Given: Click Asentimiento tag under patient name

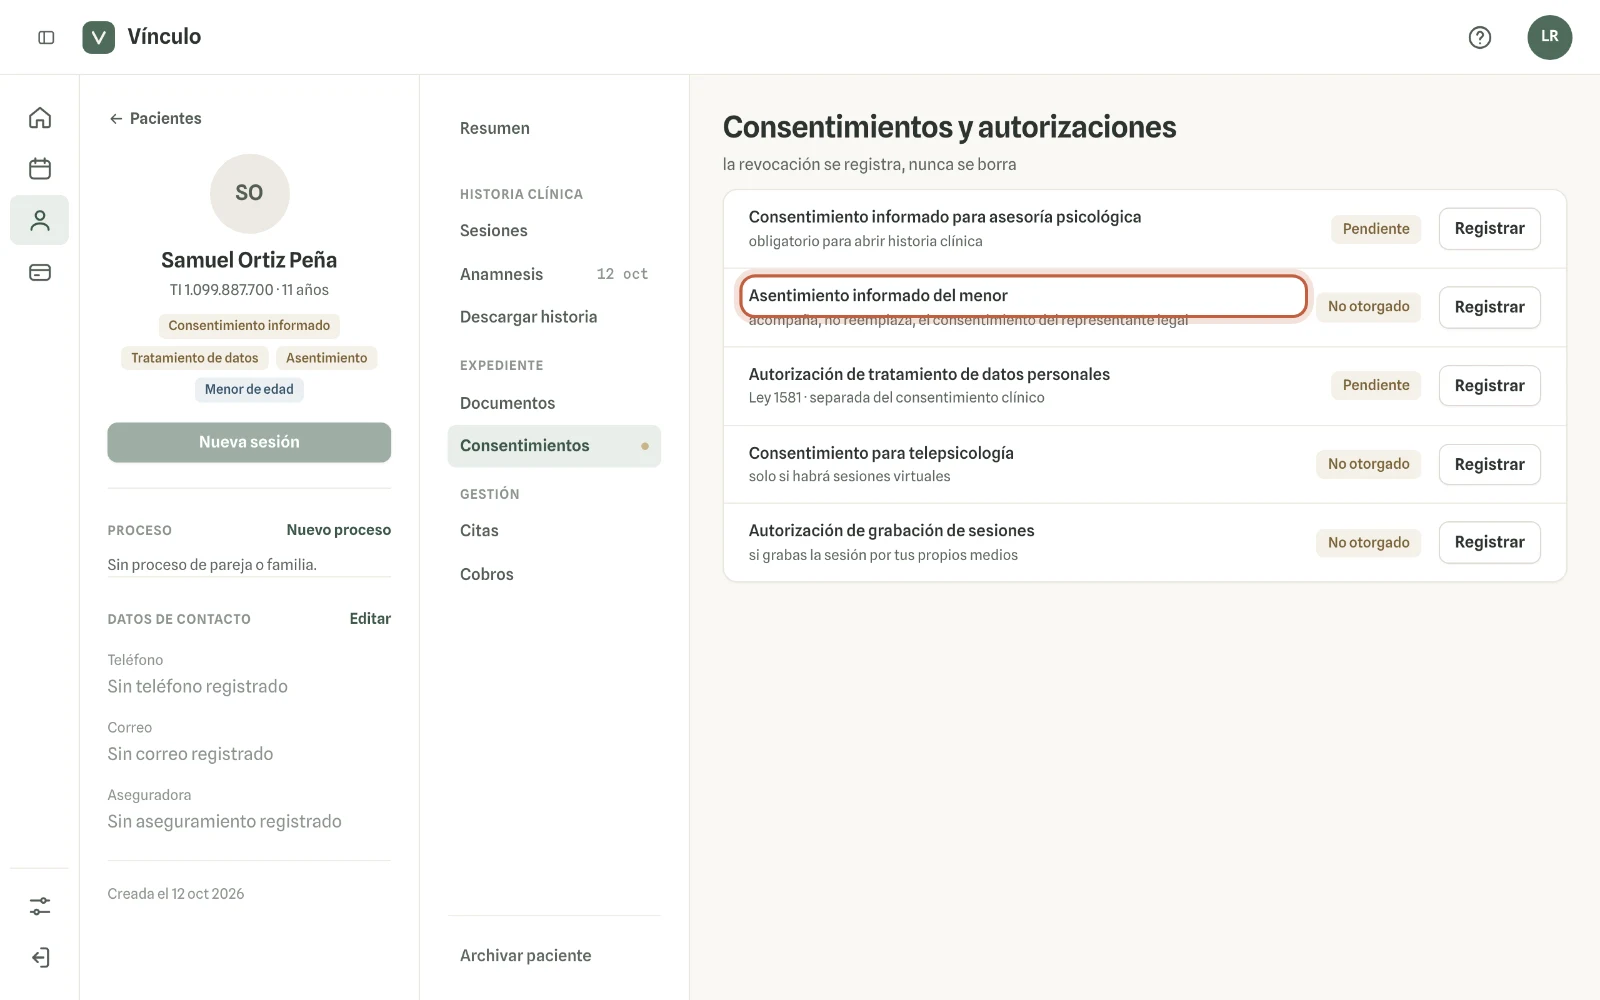Looking at the screenshot, I should [326, 358].
